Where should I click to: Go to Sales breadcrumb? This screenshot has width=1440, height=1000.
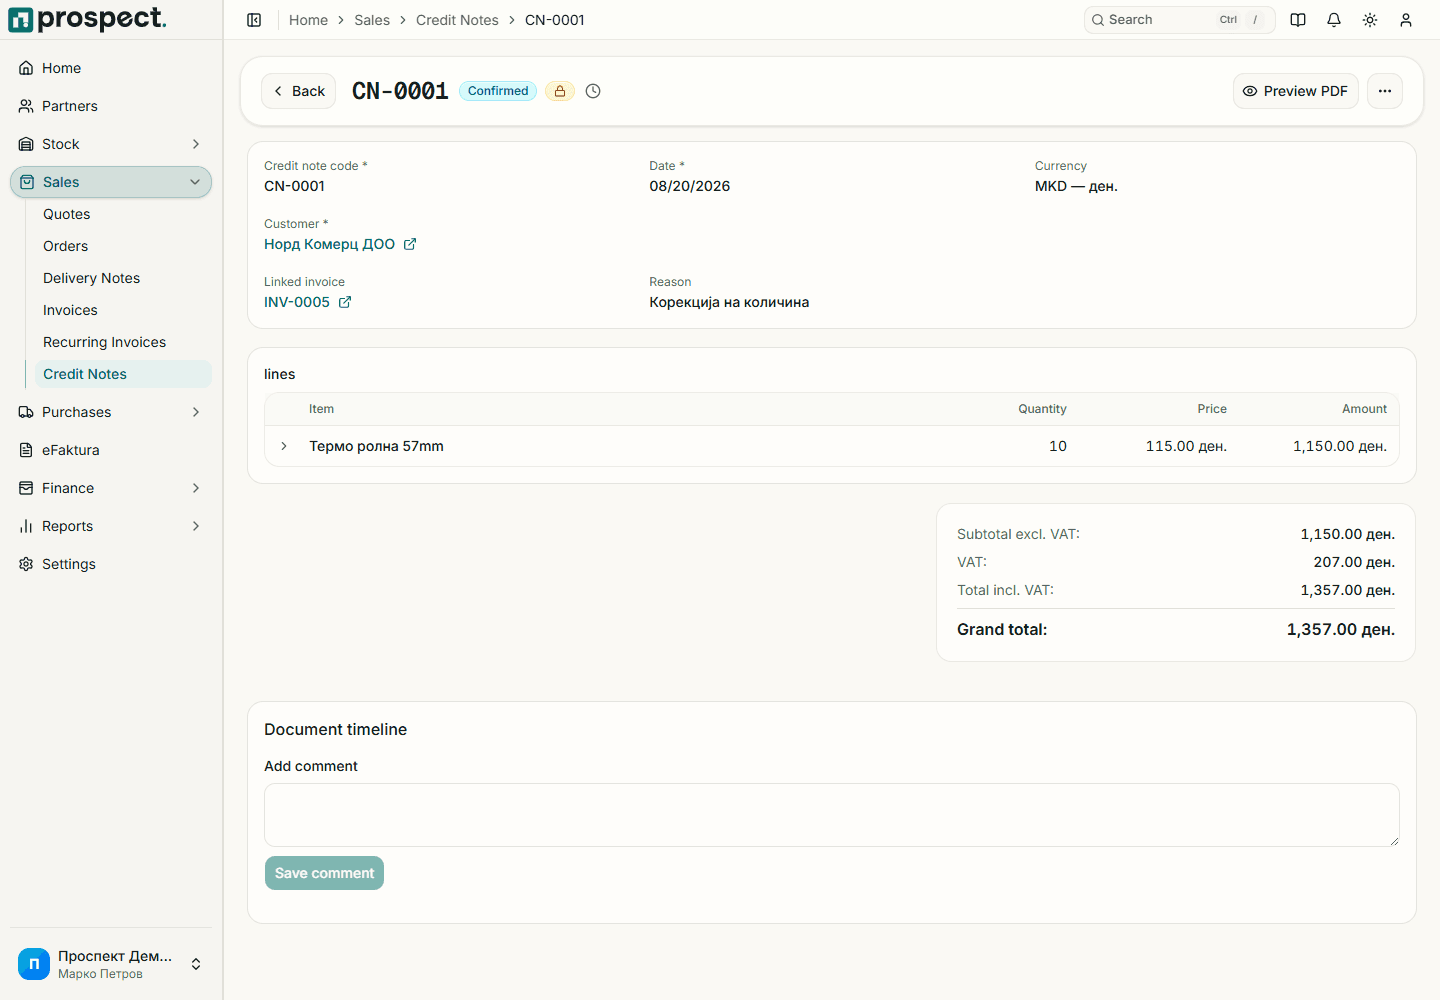[372, 20]
